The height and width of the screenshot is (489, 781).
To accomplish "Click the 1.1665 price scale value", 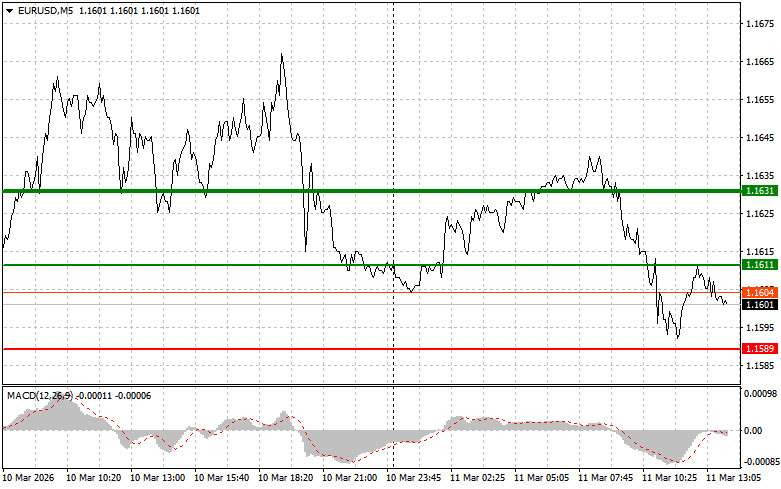I will pos(760,61).
